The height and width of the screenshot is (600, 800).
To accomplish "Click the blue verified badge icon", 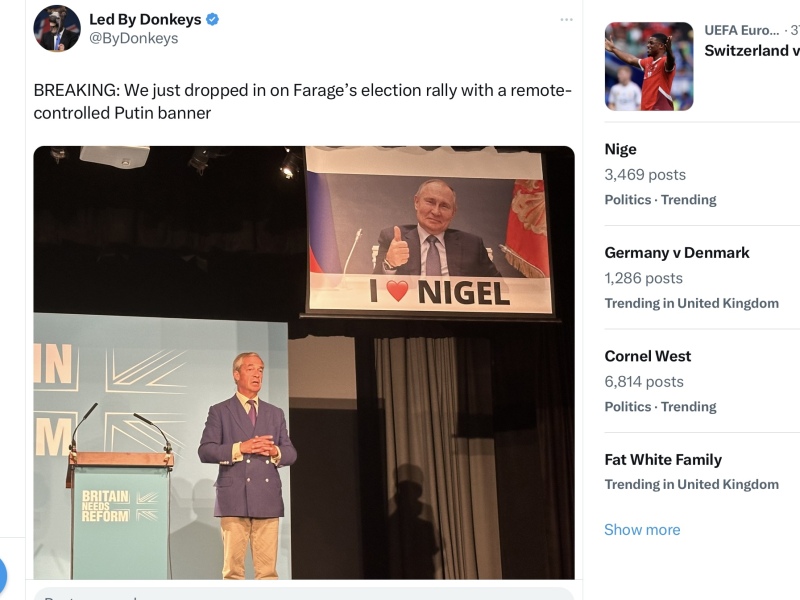I will [x=213, y=19].
